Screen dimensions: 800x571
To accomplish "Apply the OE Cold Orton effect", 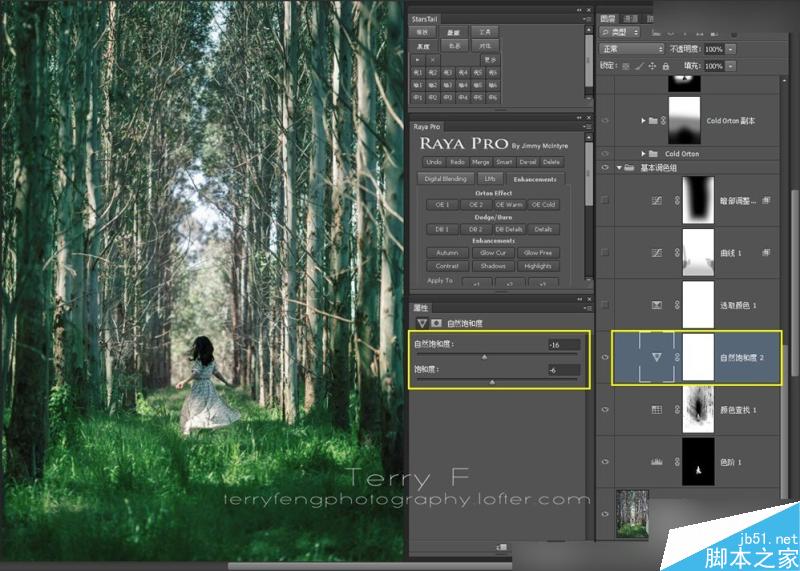I will coord(543,205).
